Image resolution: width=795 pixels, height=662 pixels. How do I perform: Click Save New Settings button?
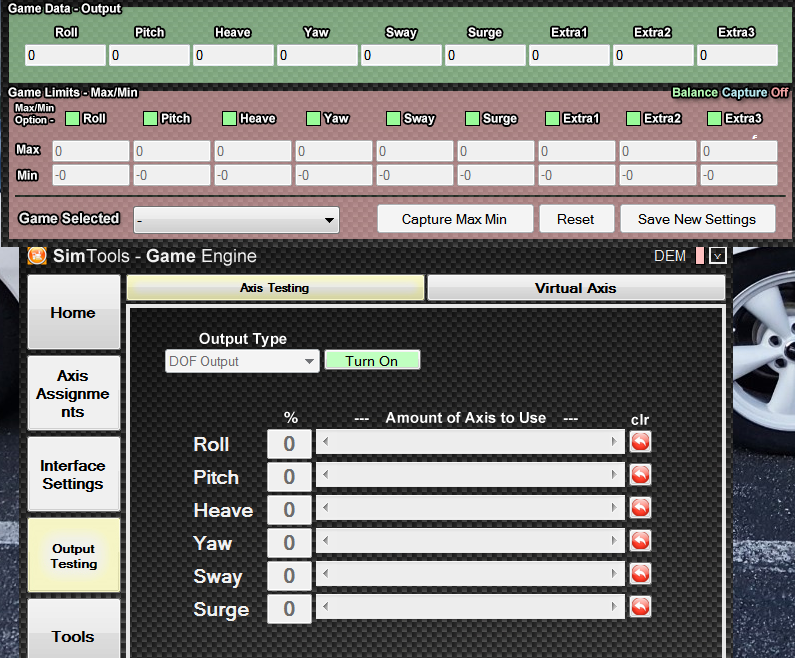697,219
